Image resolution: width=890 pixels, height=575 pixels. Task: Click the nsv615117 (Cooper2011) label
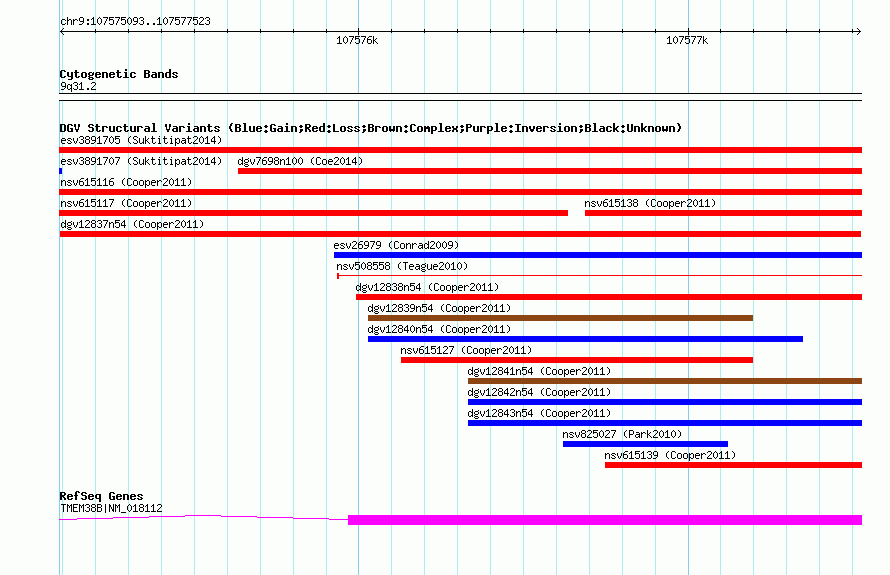click(126, 203)
